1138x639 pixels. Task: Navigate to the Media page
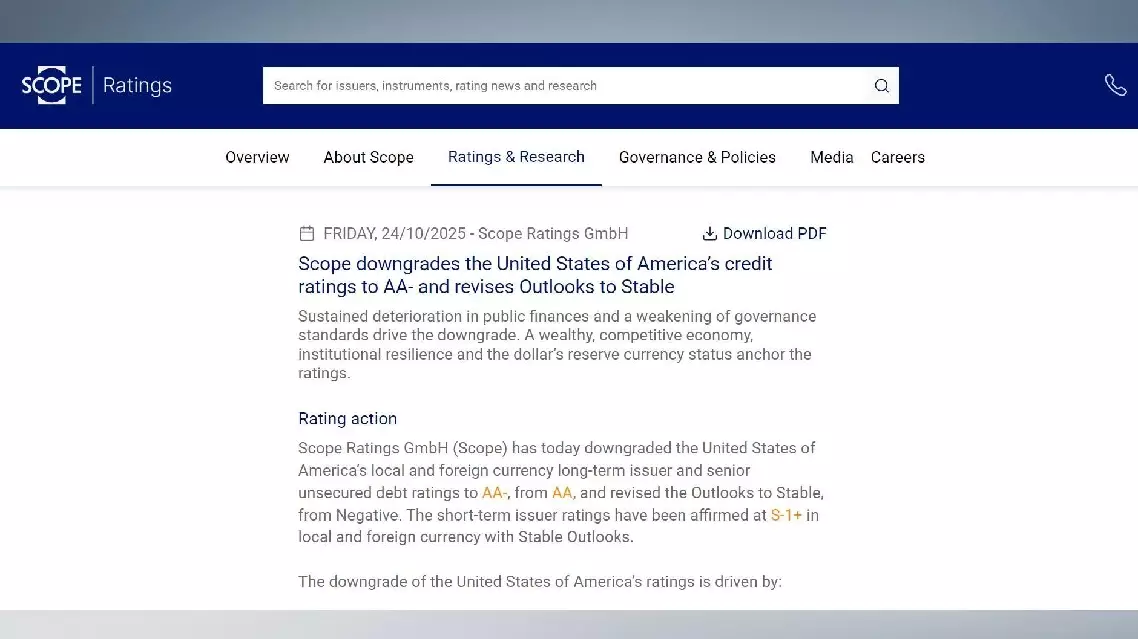pos(831,157)
